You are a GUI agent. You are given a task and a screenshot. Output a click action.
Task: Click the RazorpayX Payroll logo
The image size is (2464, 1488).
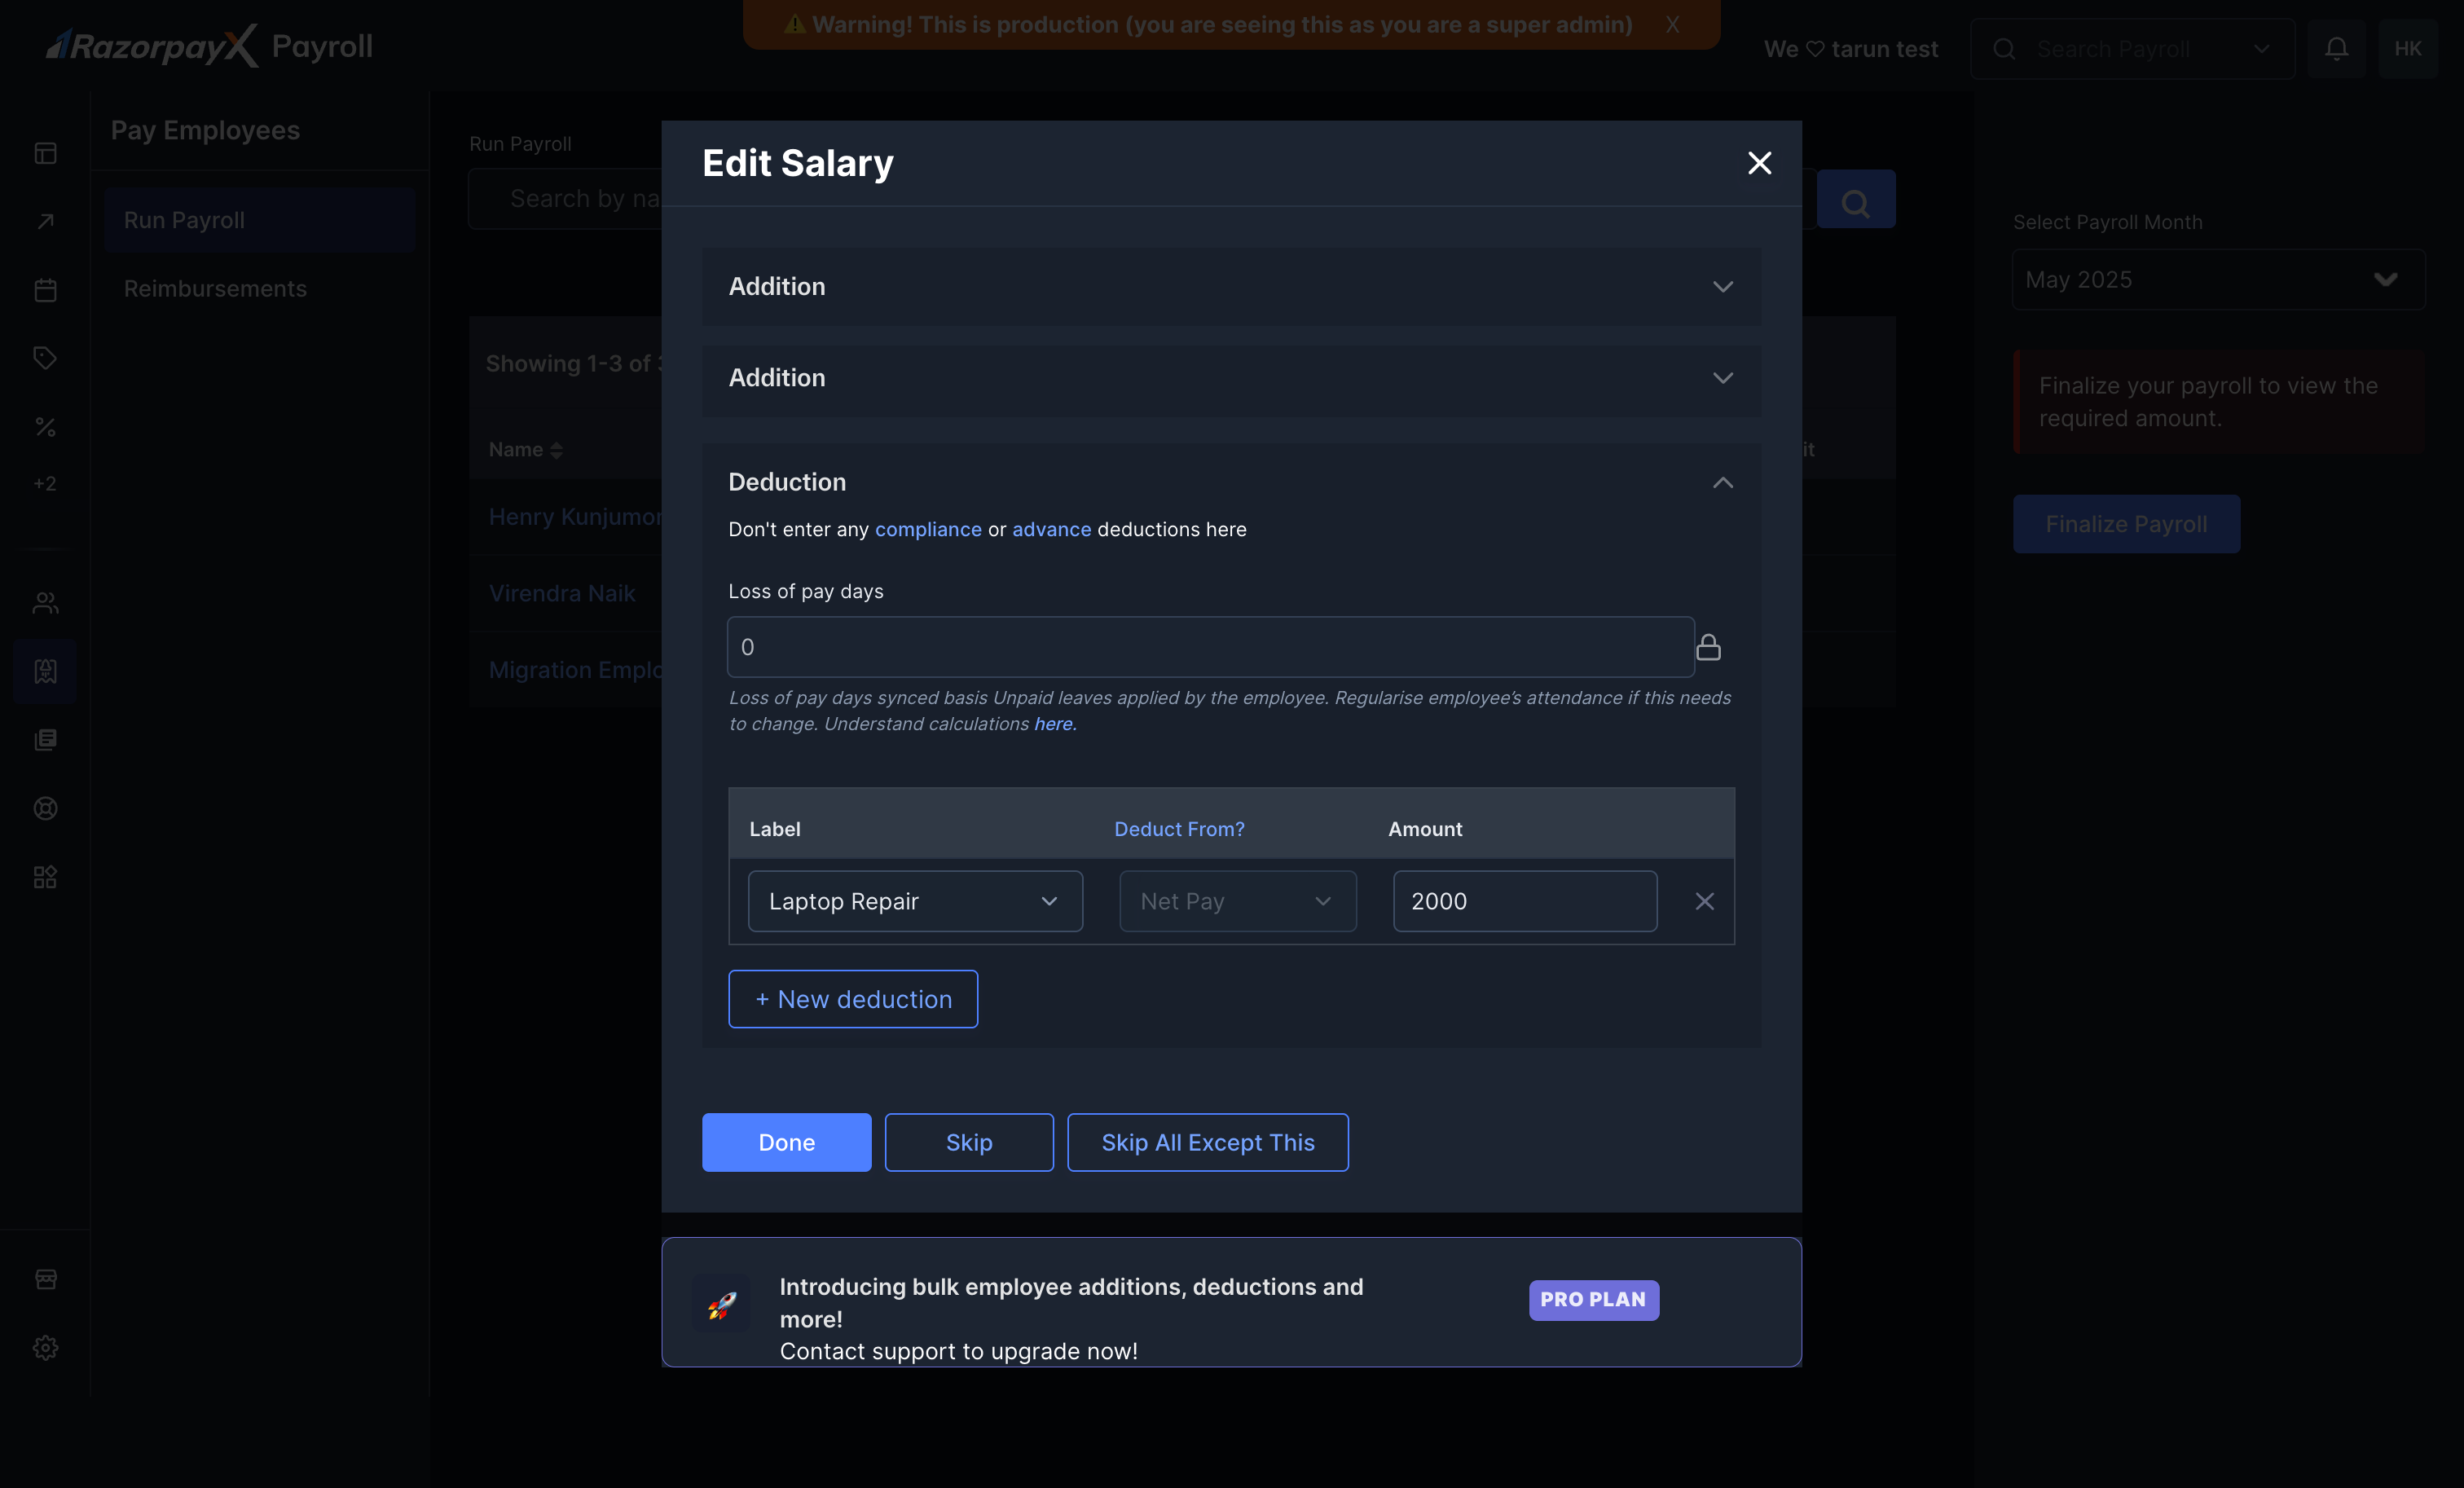209,46
